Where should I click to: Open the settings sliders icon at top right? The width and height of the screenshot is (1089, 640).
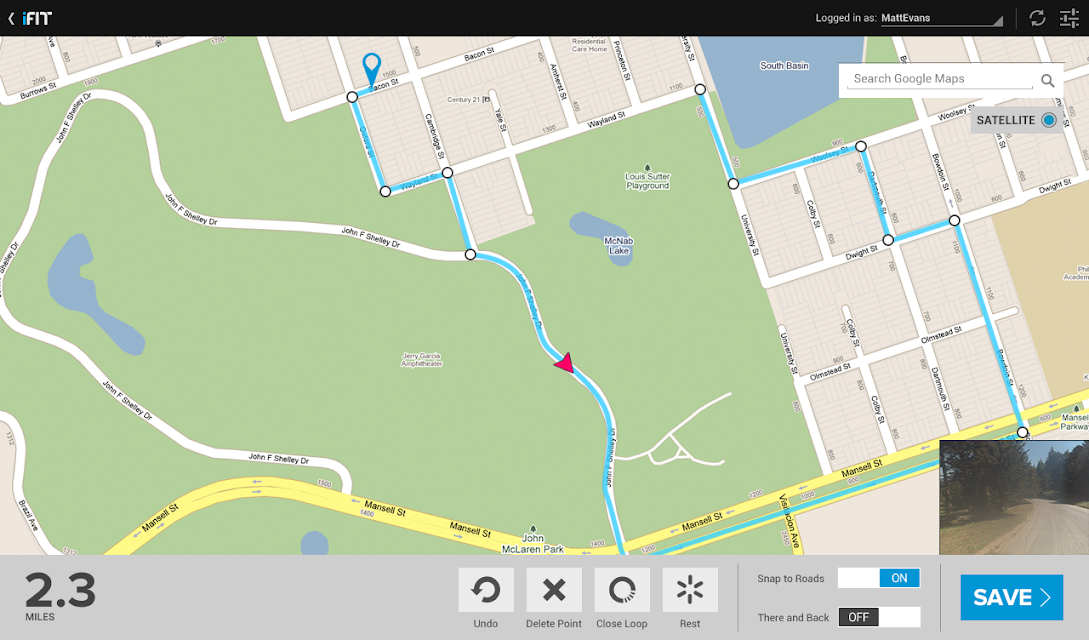[x=1070, y=18]
